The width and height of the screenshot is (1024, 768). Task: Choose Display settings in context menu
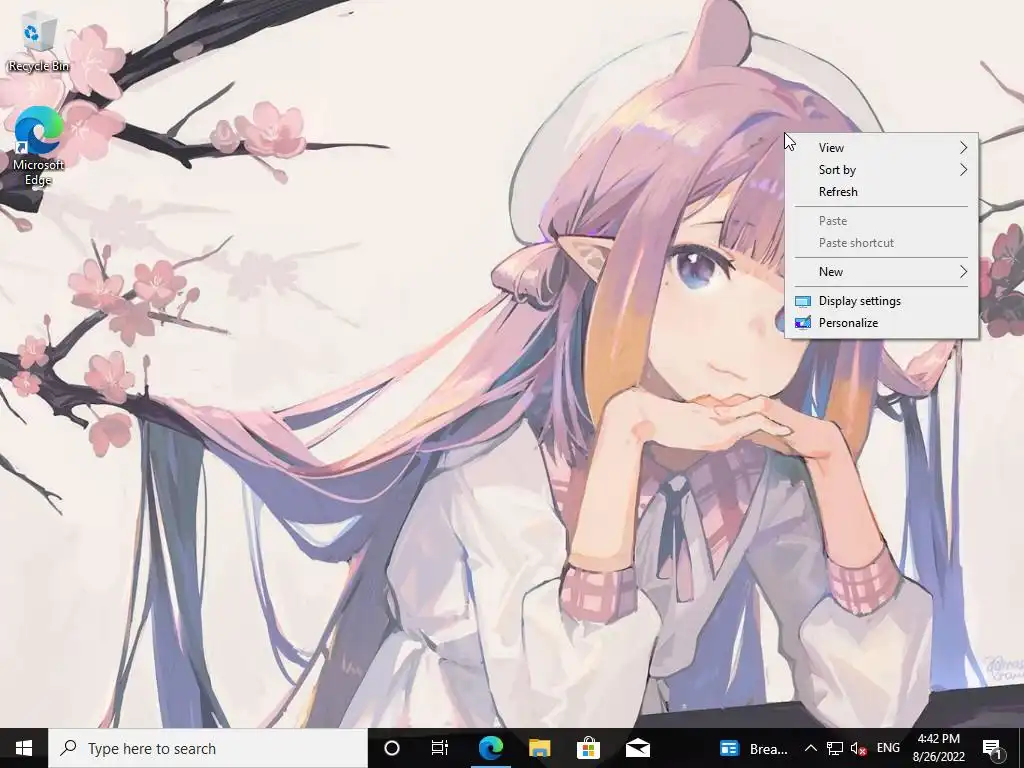[881, 301]
